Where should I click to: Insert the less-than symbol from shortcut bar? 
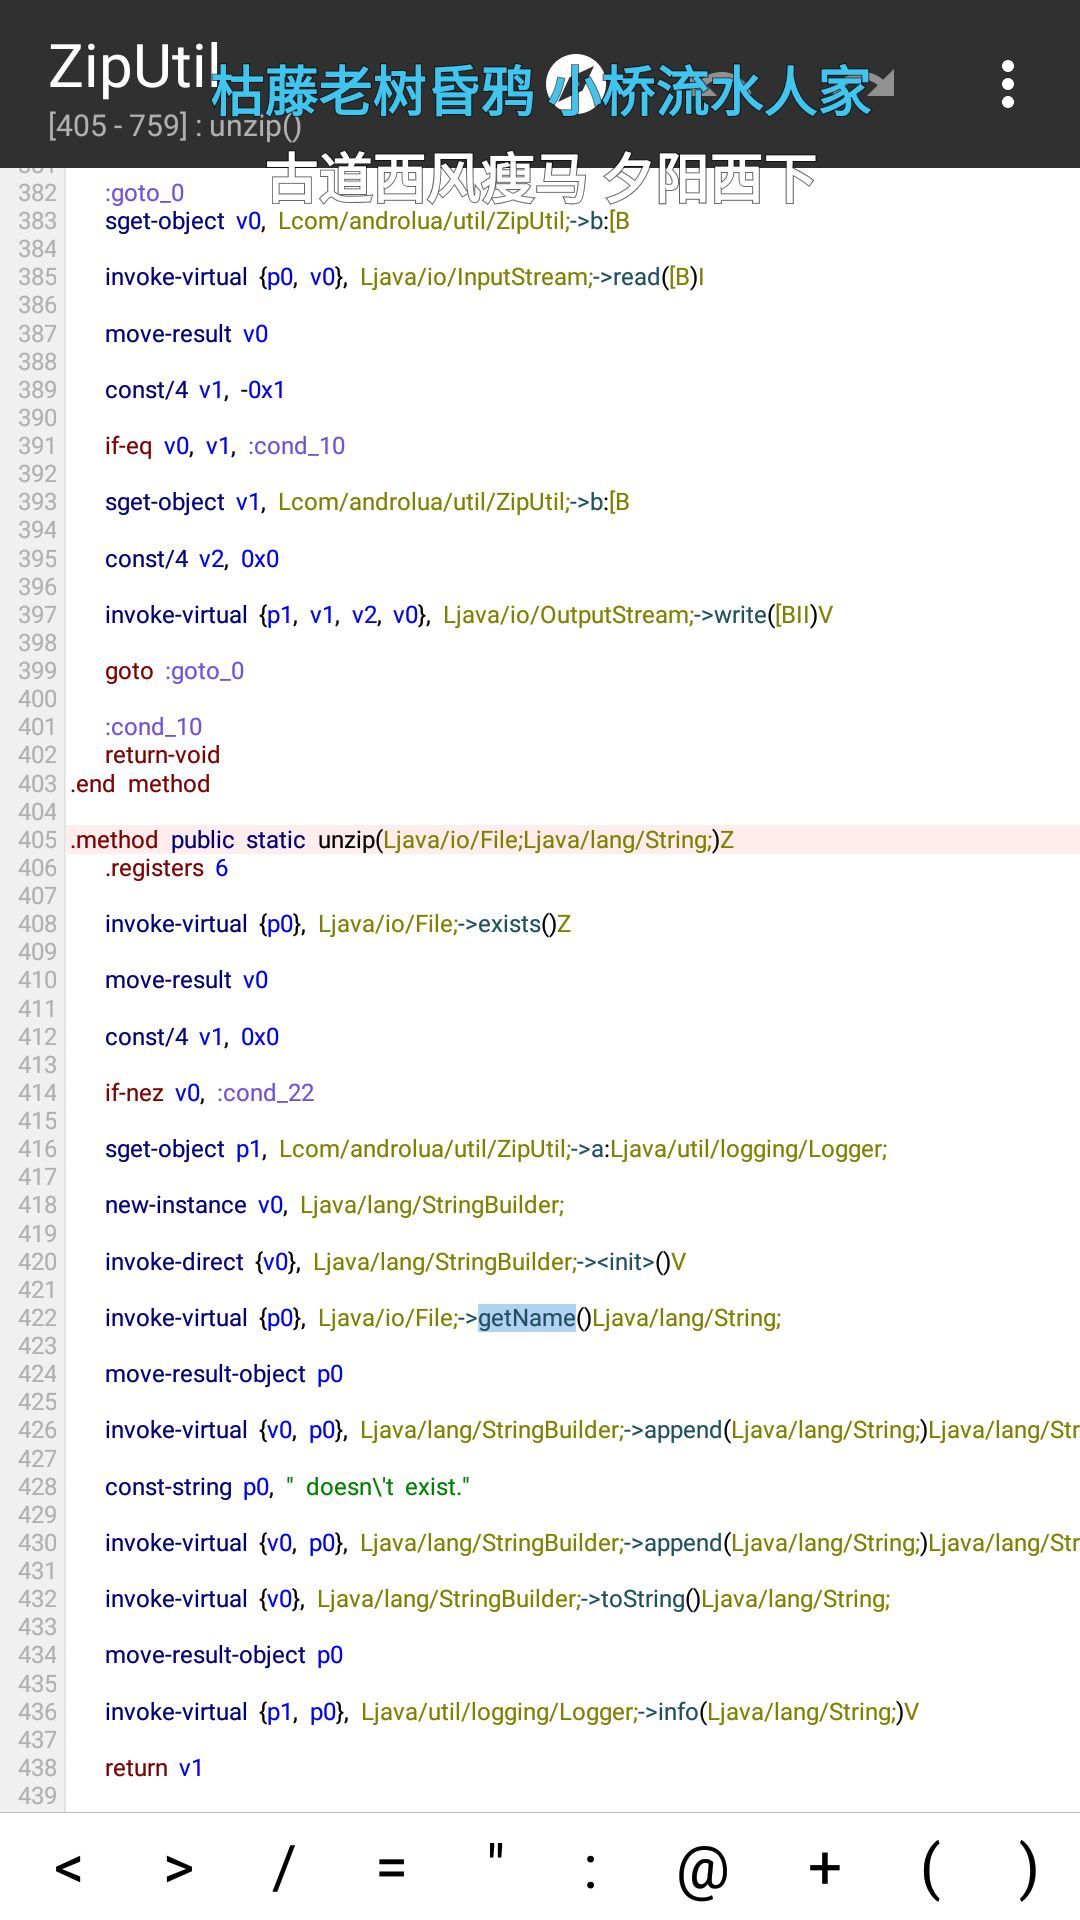pos(68,1868)
